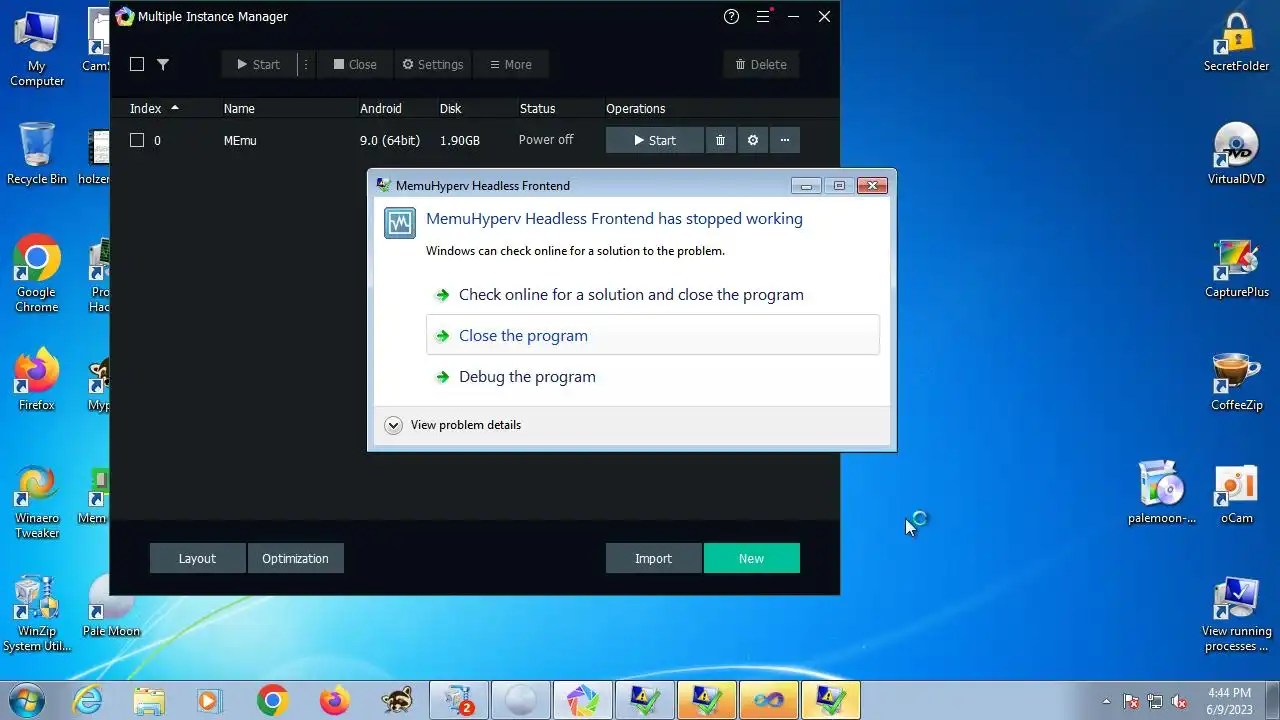Screen dimensions: 1280x720
Task: Open the hamburger menu in Multiple Instance Manager title bar
Action: [x=764, y=17]
